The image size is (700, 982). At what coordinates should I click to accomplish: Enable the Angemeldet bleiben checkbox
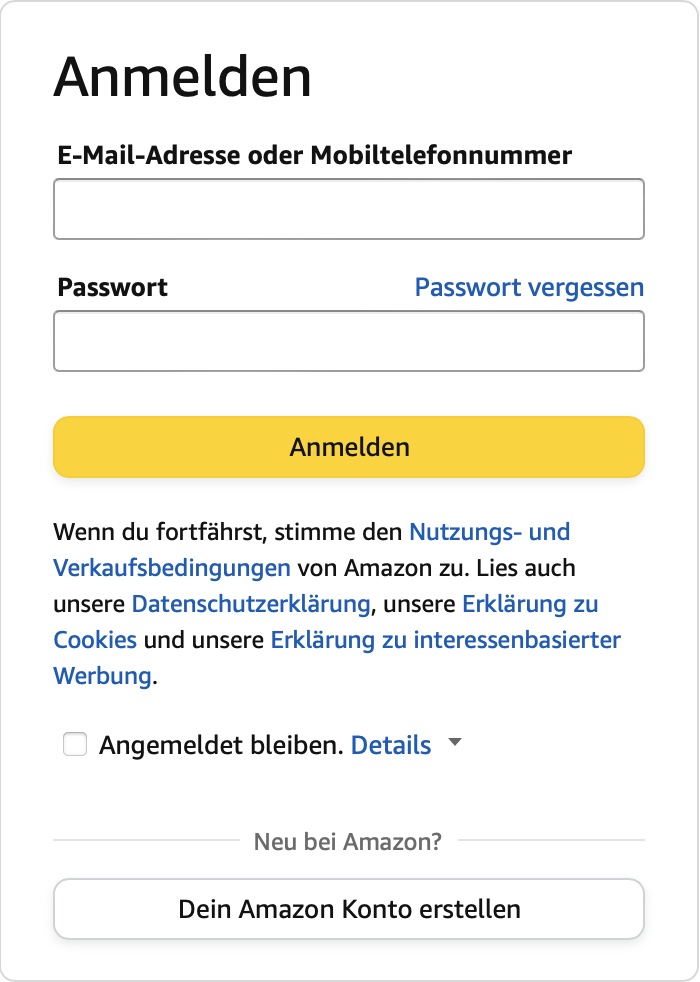(x=75, y=745)
